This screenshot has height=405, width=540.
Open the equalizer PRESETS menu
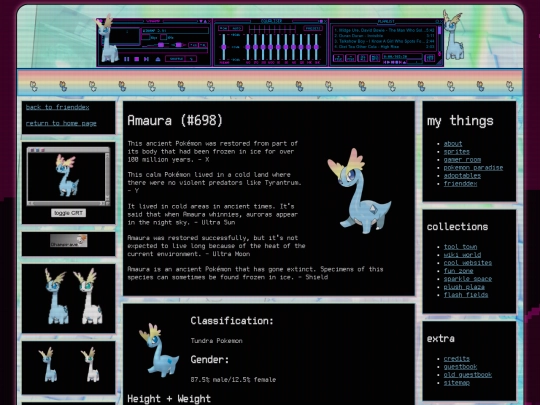tap(313, 28)
